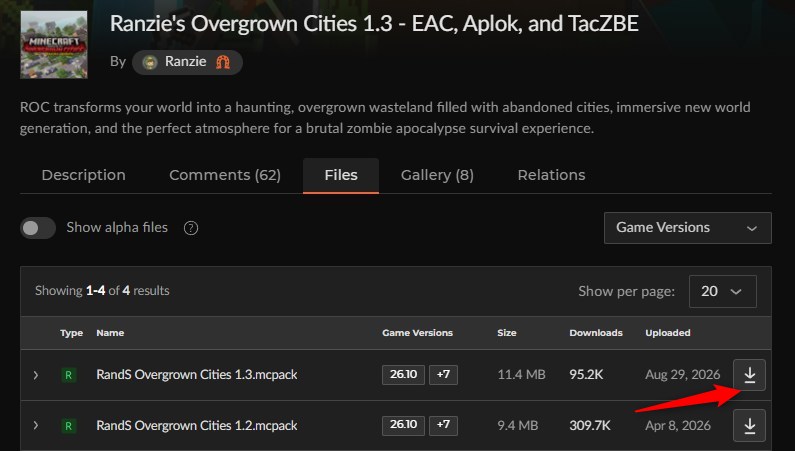Select the Files tab

(x=341, y=175)
